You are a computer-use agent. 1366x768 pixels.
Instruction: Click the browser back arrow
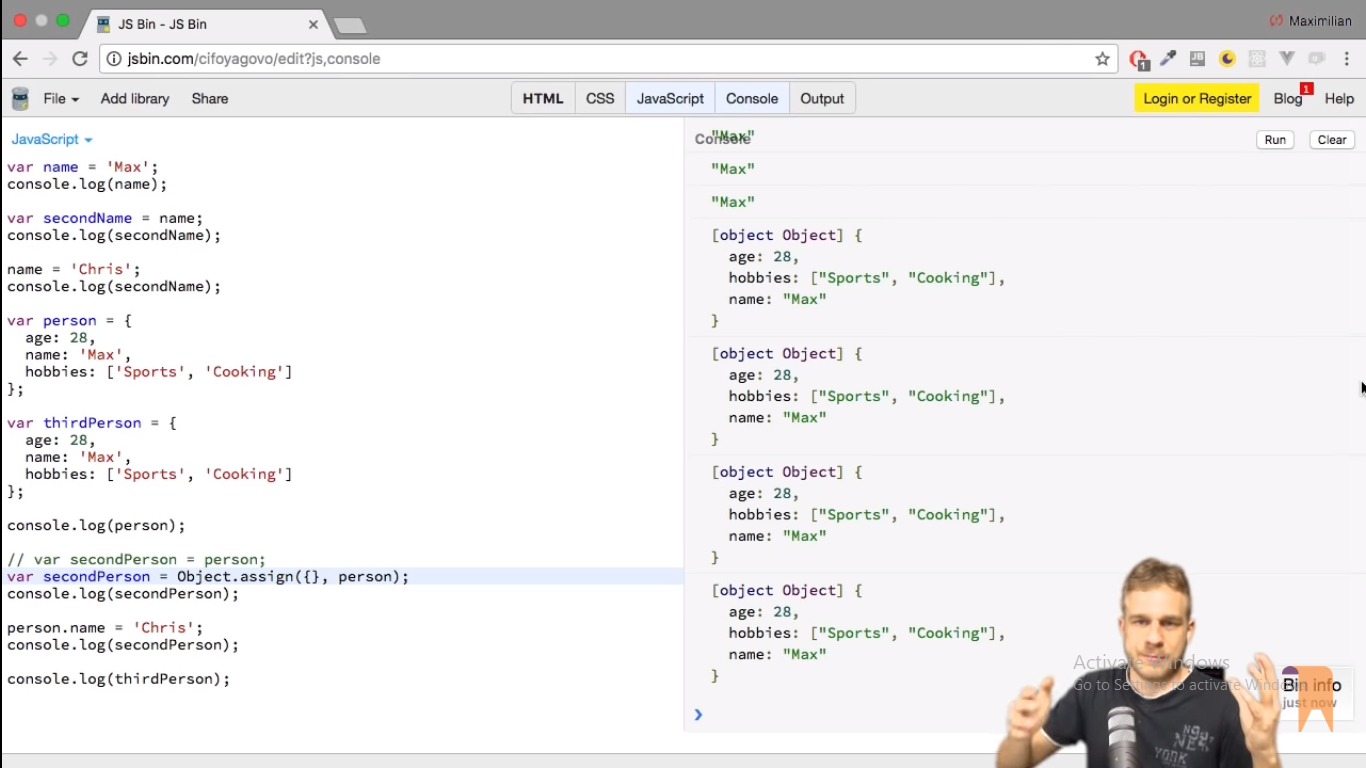point(20,59)
